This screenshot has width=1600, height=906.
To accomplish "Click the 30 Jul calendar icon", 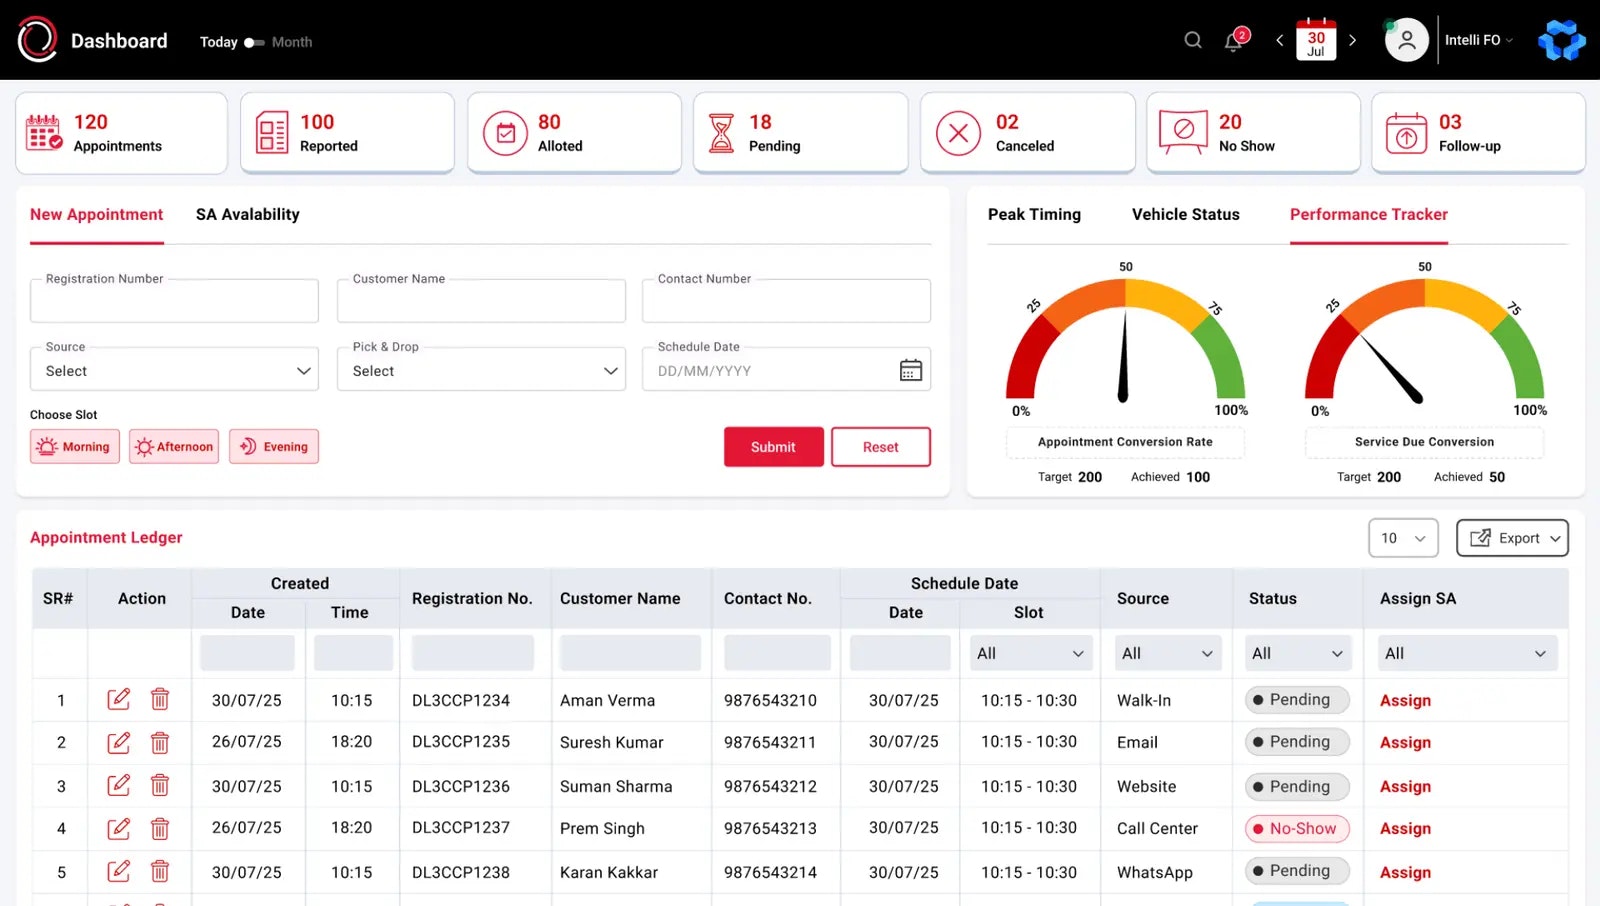I will click(x=1315, y=40).
